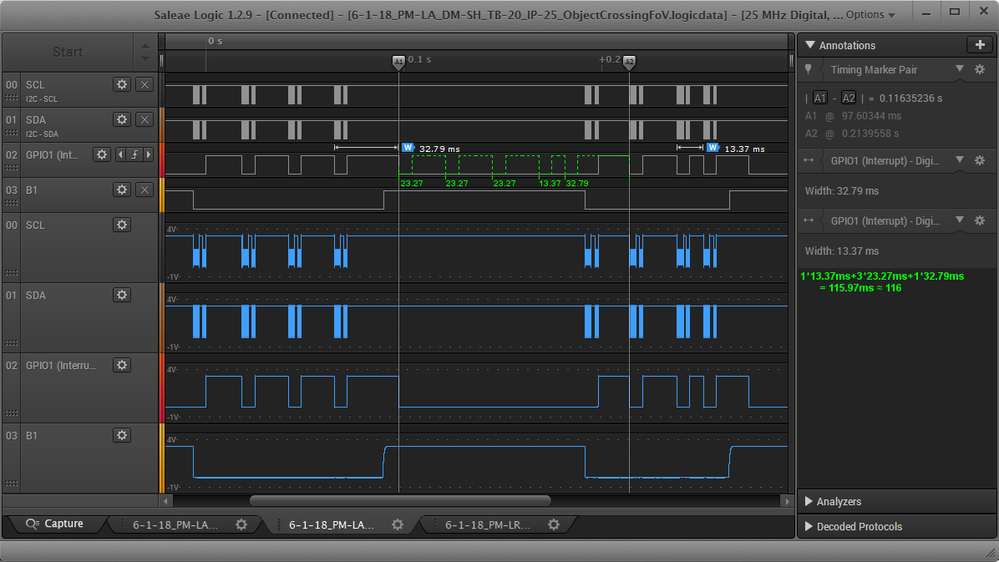Image resolution: width=999 pixels, height=562 pixels.
Task: Add new annotation with plus button
Action: click(980, 45)
